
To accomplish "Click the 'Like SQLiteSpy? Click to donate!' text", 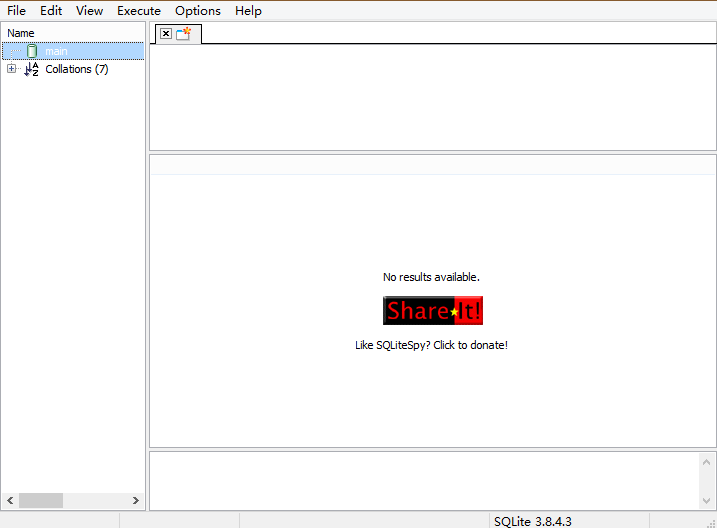I will tap(431, 345).
